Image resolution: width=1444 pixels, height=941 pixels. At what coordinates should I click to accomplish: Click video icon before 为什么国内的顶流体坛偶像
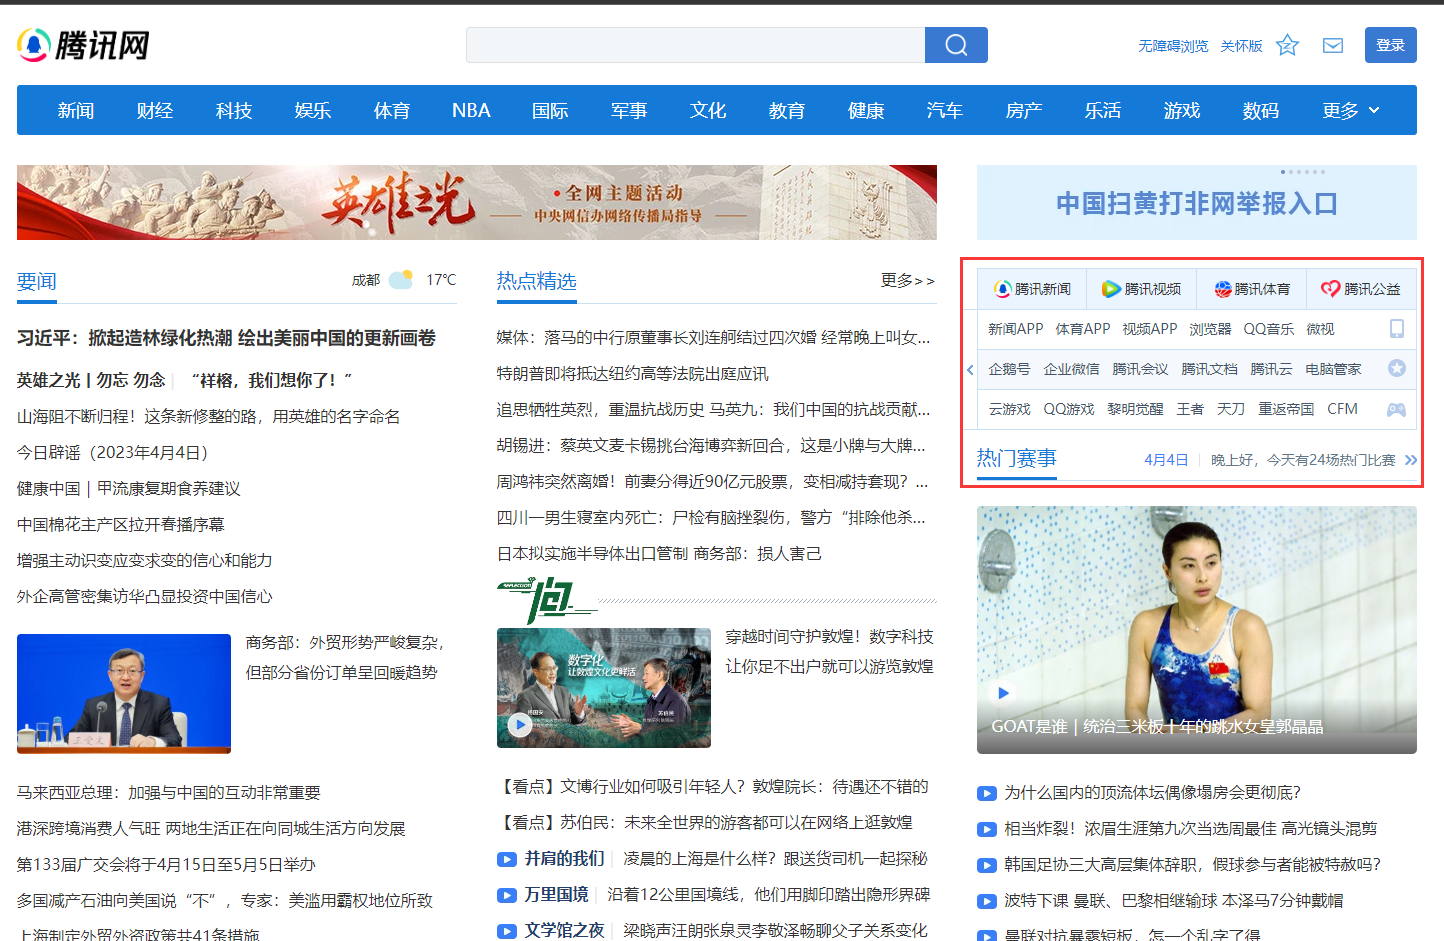987,793
